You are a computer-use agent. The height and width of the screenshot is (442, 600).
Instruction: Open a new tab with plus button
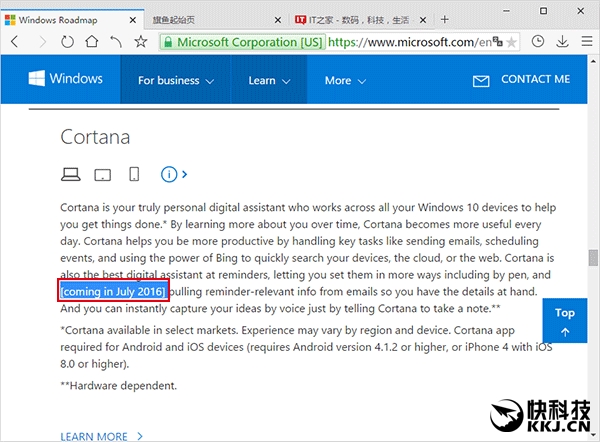point(444,20)
